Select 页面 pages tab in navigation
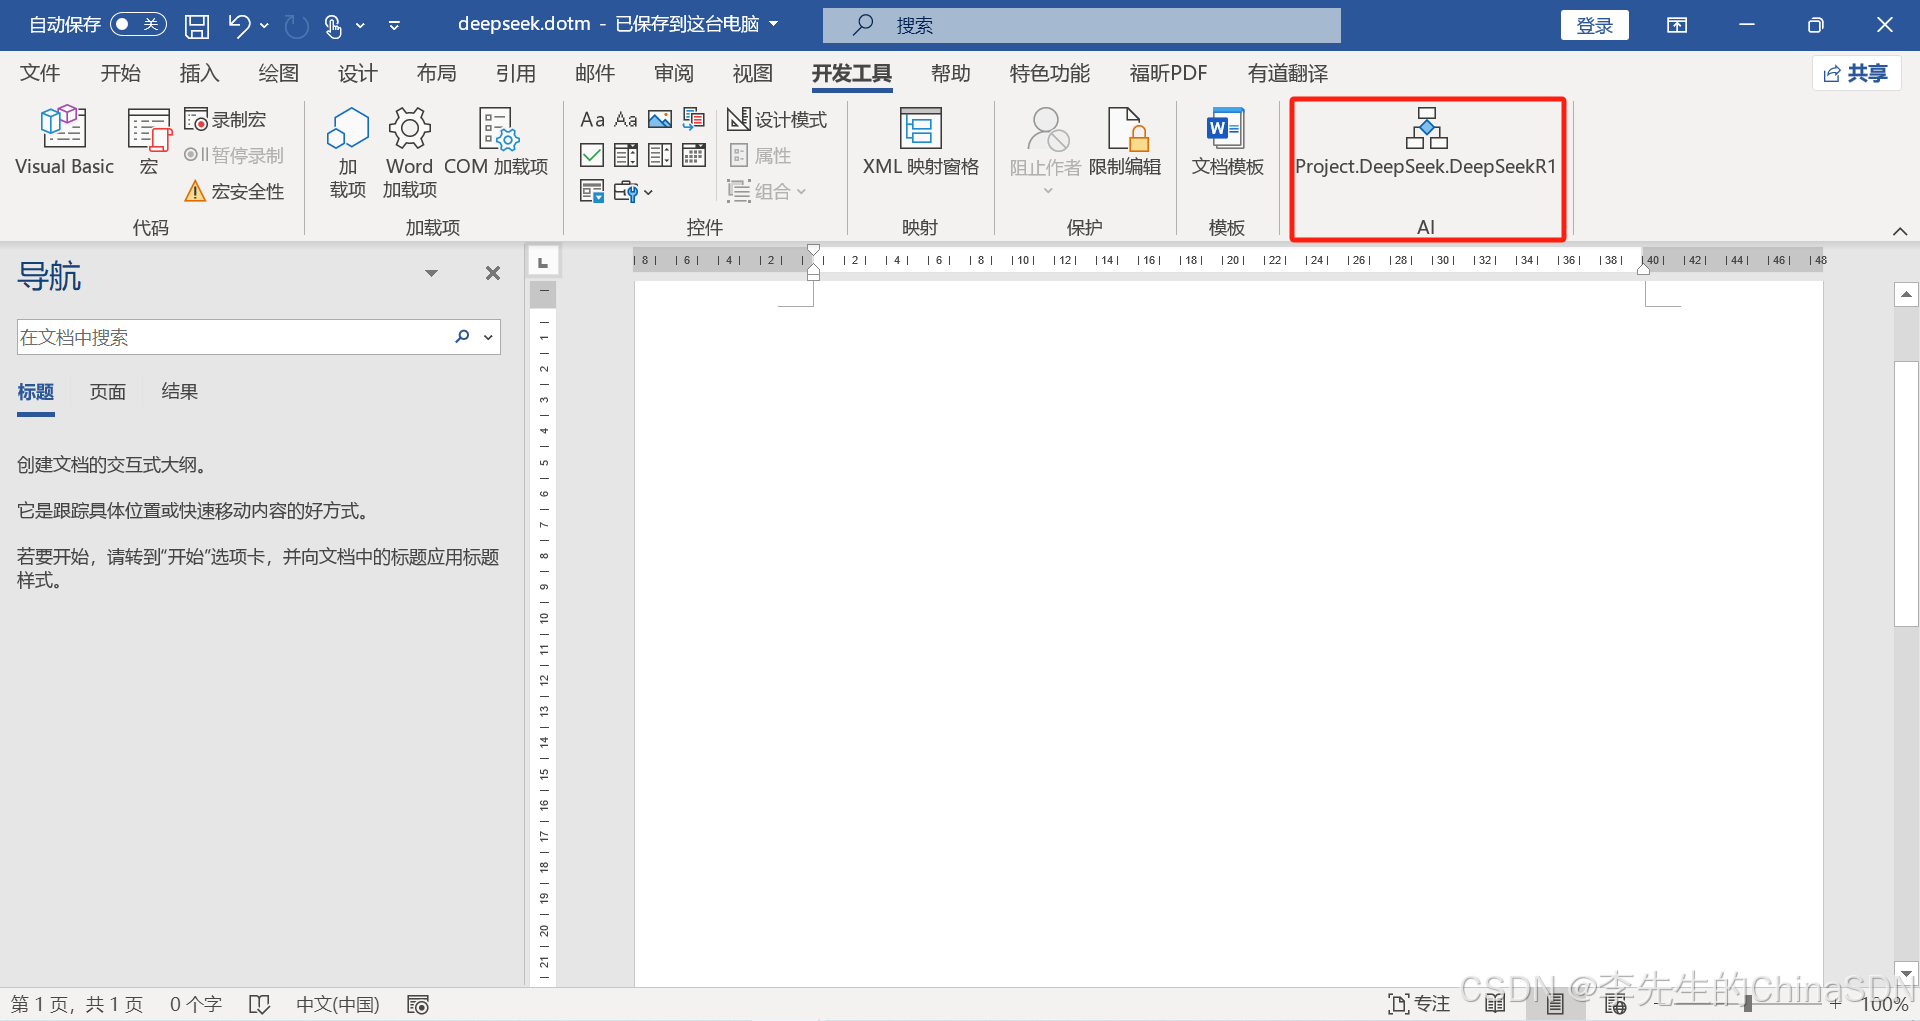The width and height of the screenshot is (1920, 1021). pos(108,392)
